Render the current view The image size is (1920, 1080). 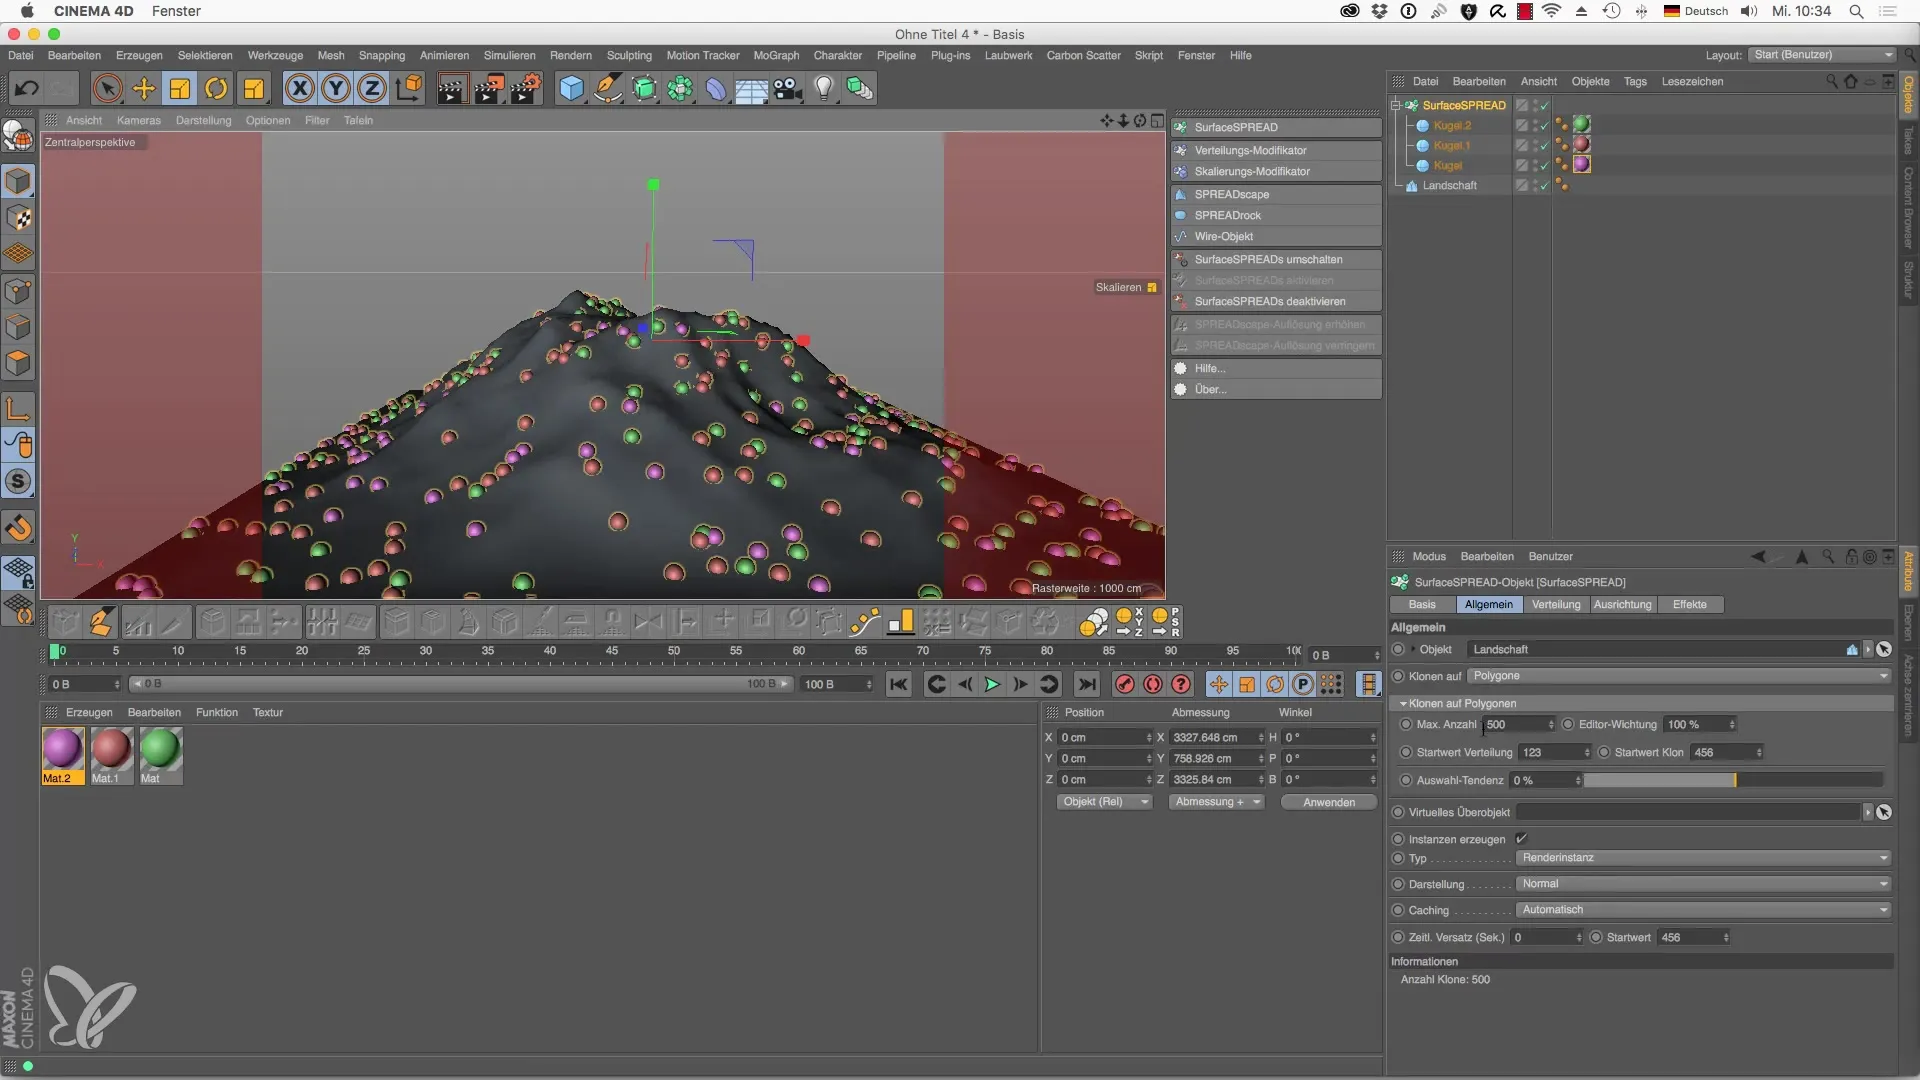click(x=451, y=89)
